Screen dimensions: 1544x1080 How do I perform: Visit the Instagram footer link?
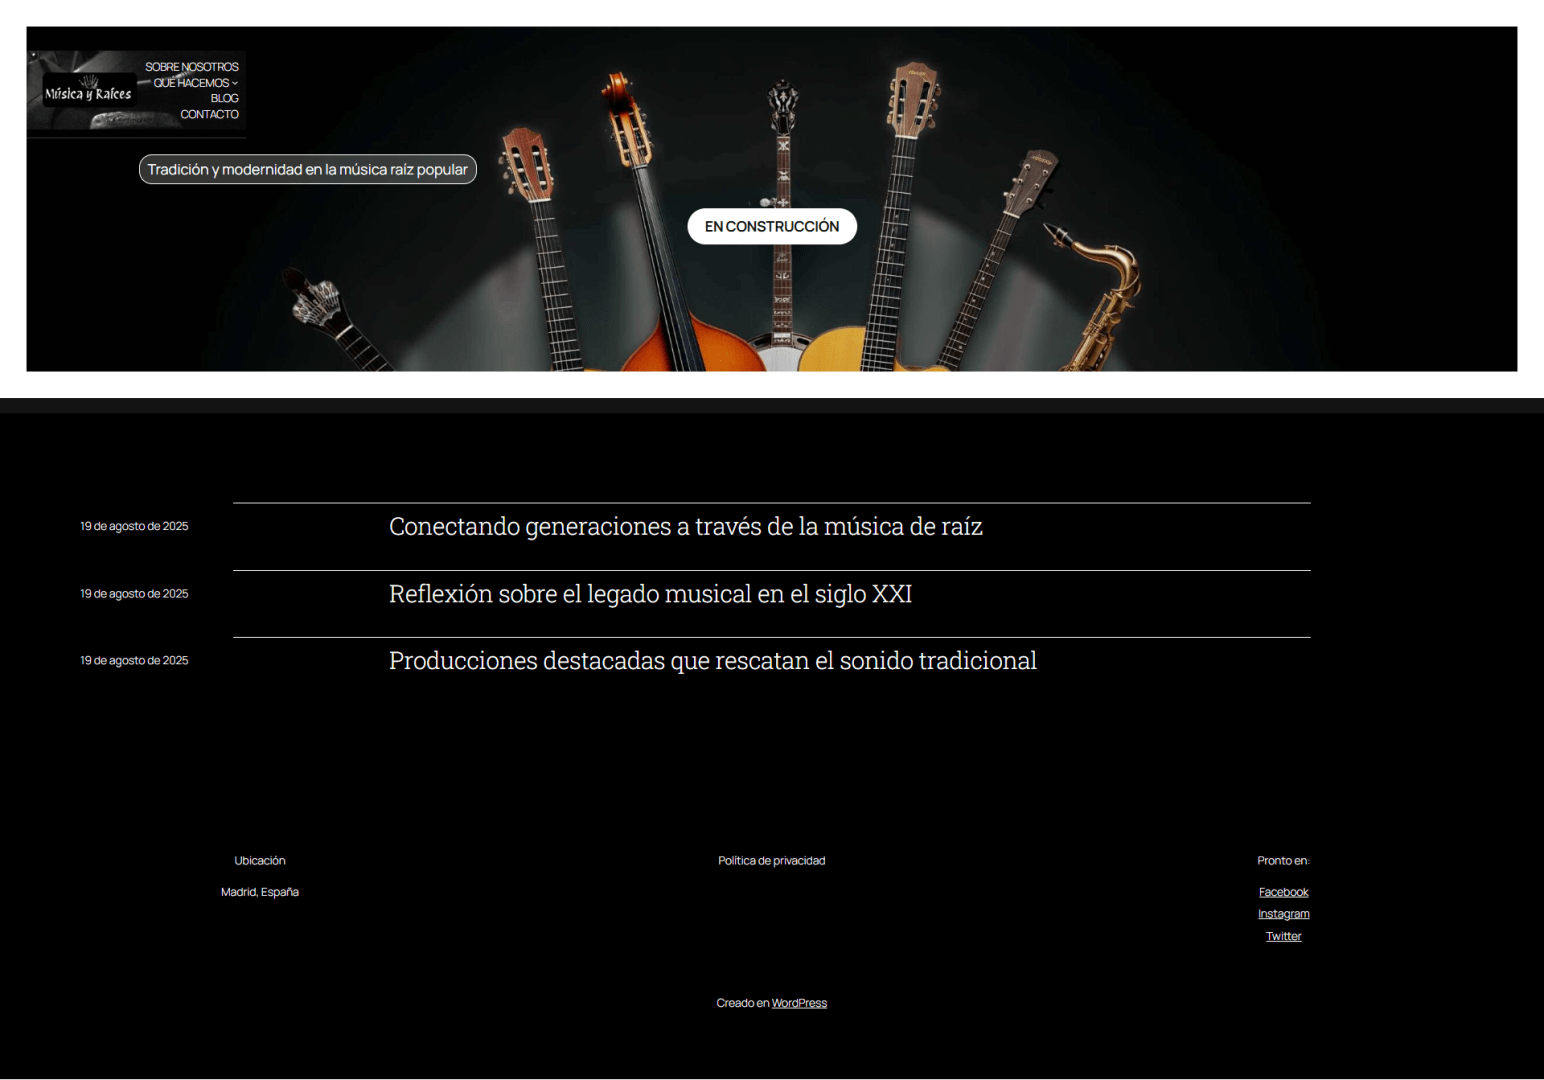coord(1283,914)
